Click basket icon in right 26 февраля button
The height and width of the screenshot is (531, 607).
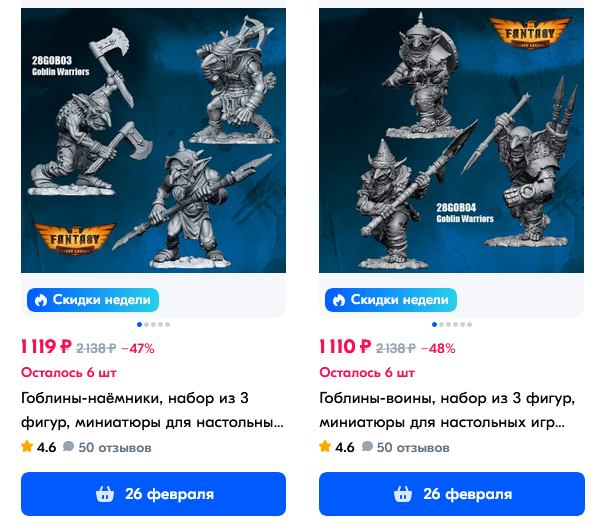(x=403, y=494)
